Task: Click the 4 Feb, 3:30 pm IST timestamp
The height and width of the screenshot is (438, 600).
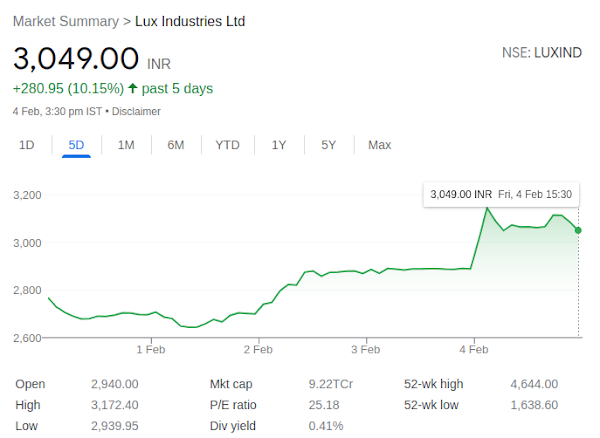Action: tap(57, 112)
